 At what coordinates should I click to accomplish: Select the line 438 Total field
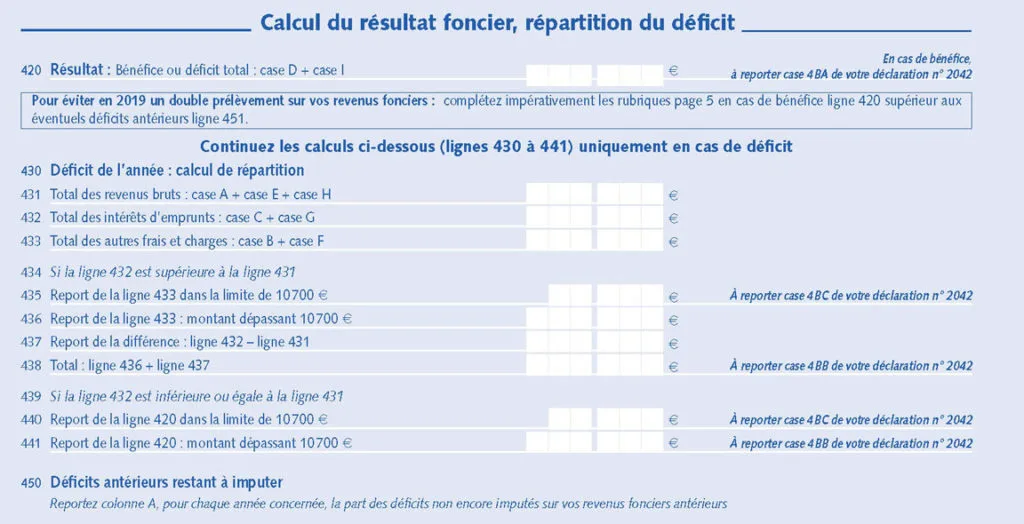(595, 365)
